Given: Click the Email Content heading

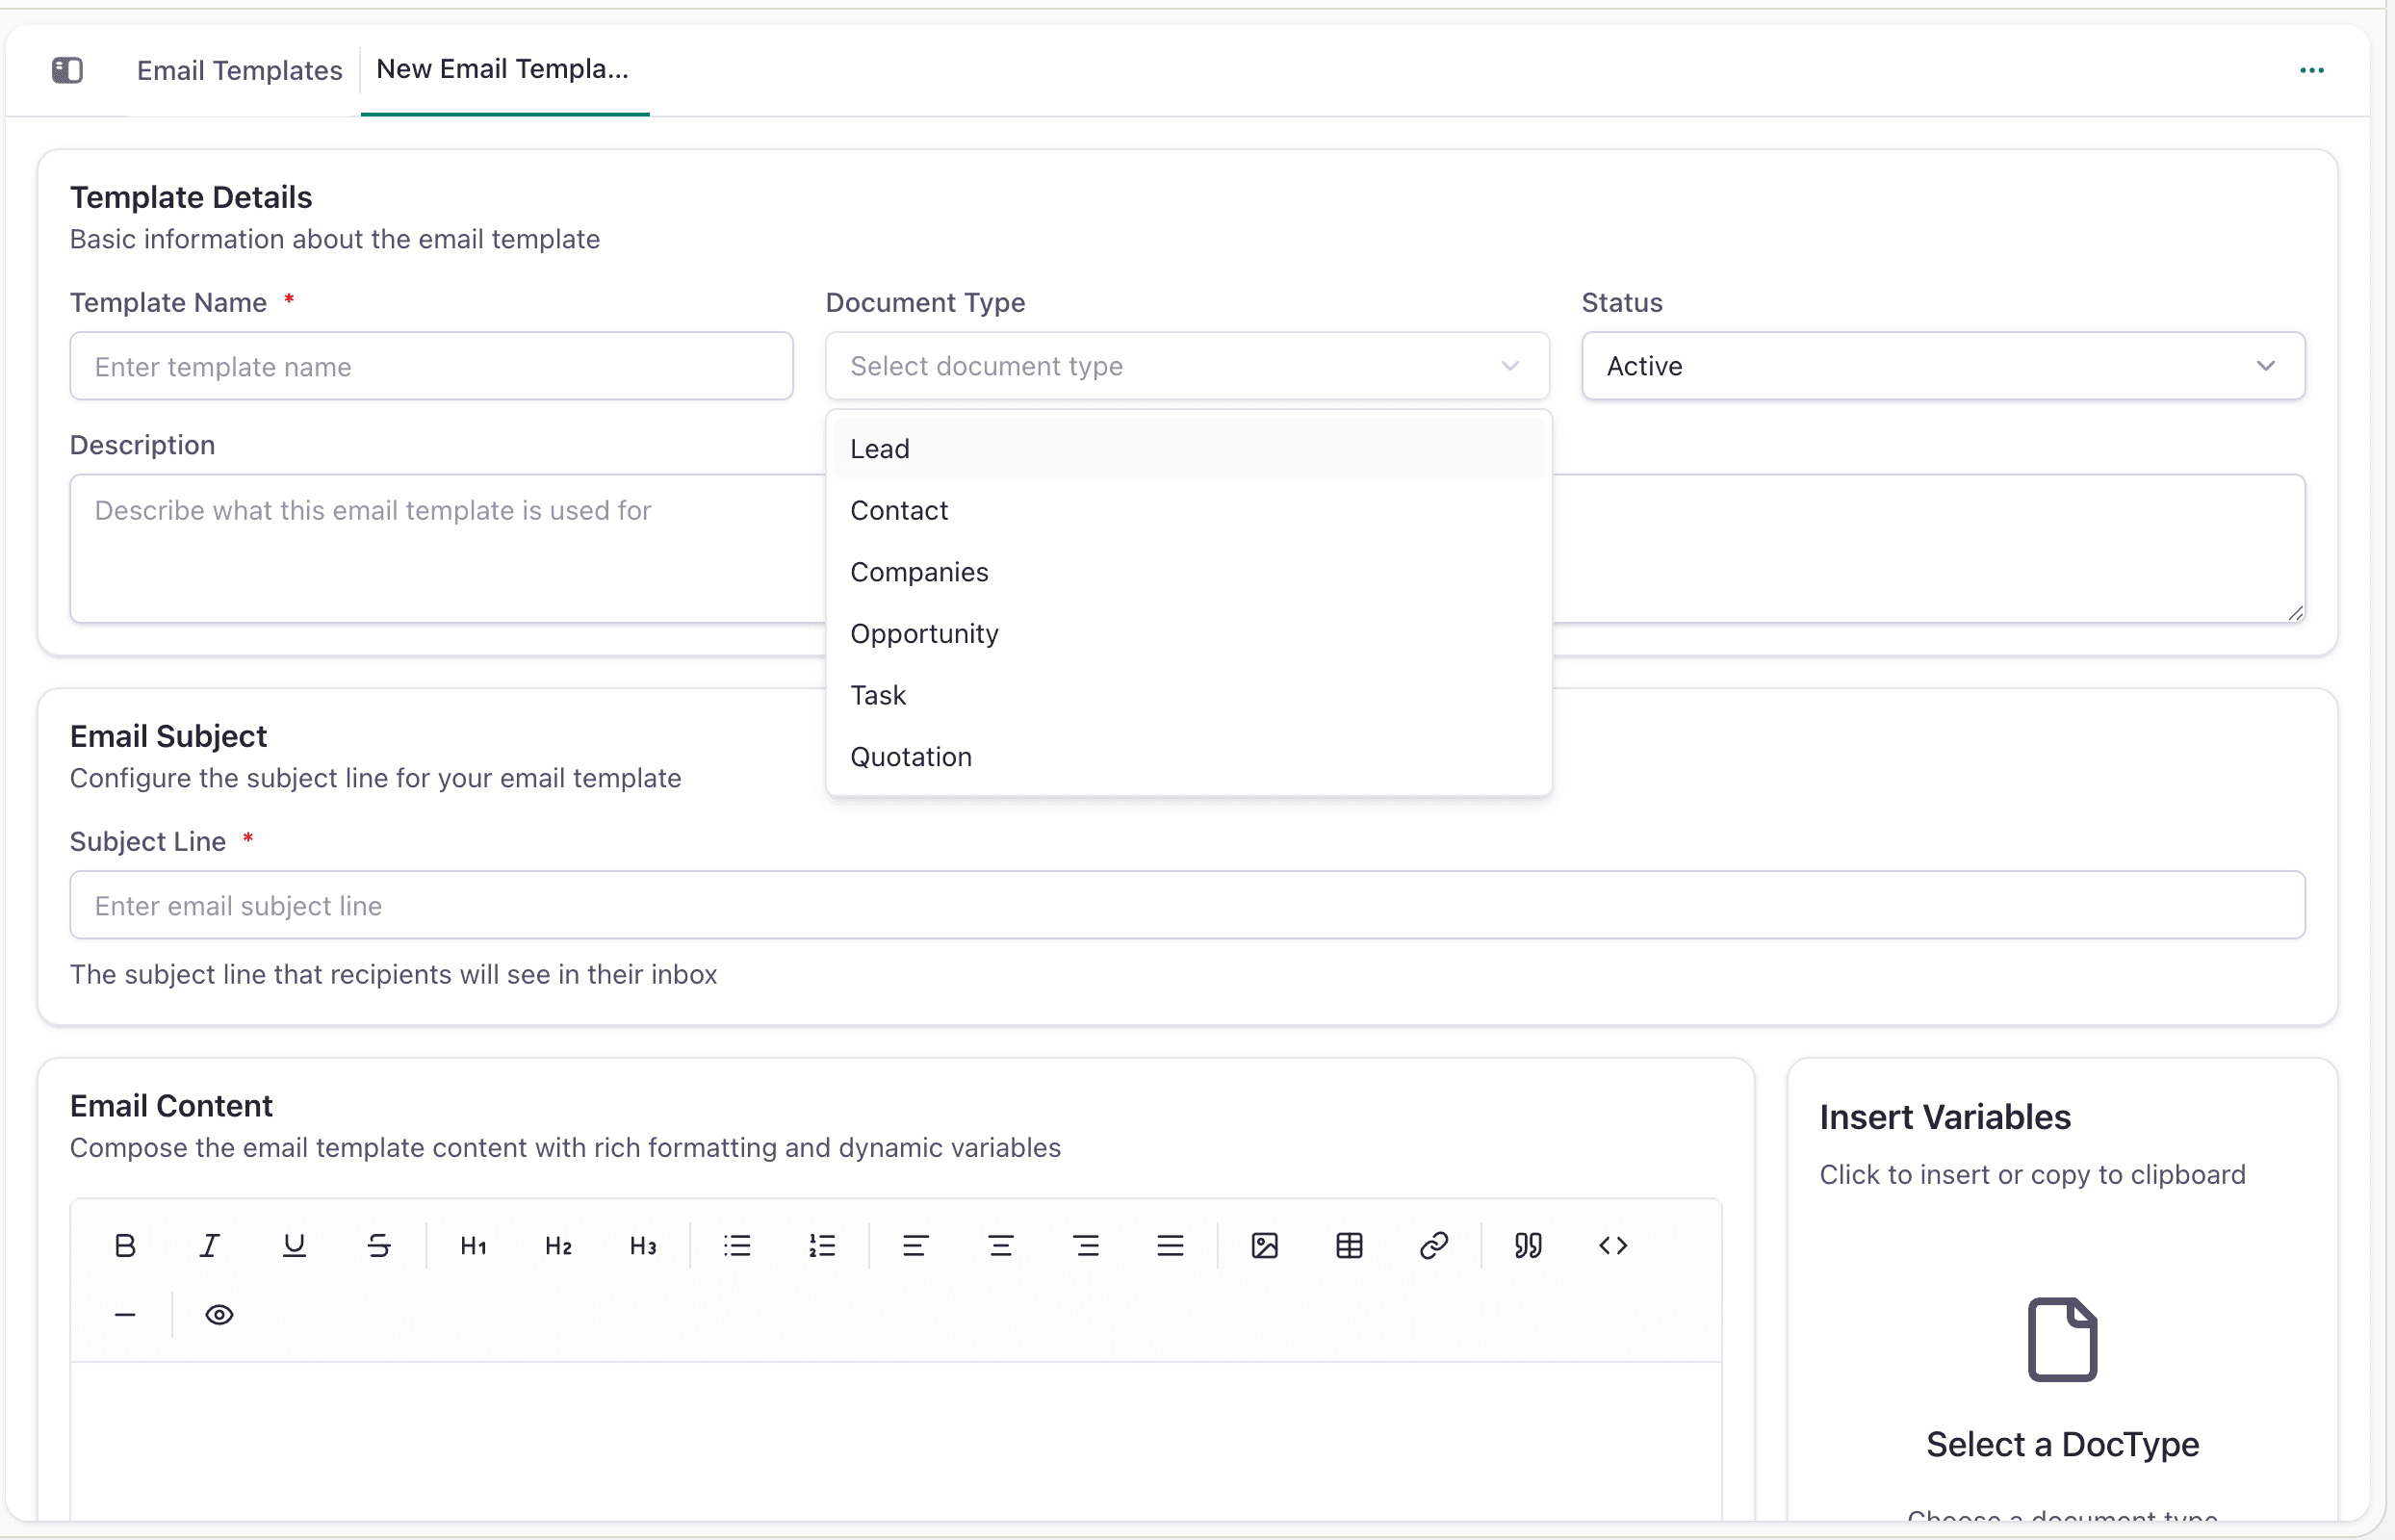Looking at the screenshot, I should pos(171,1106).
